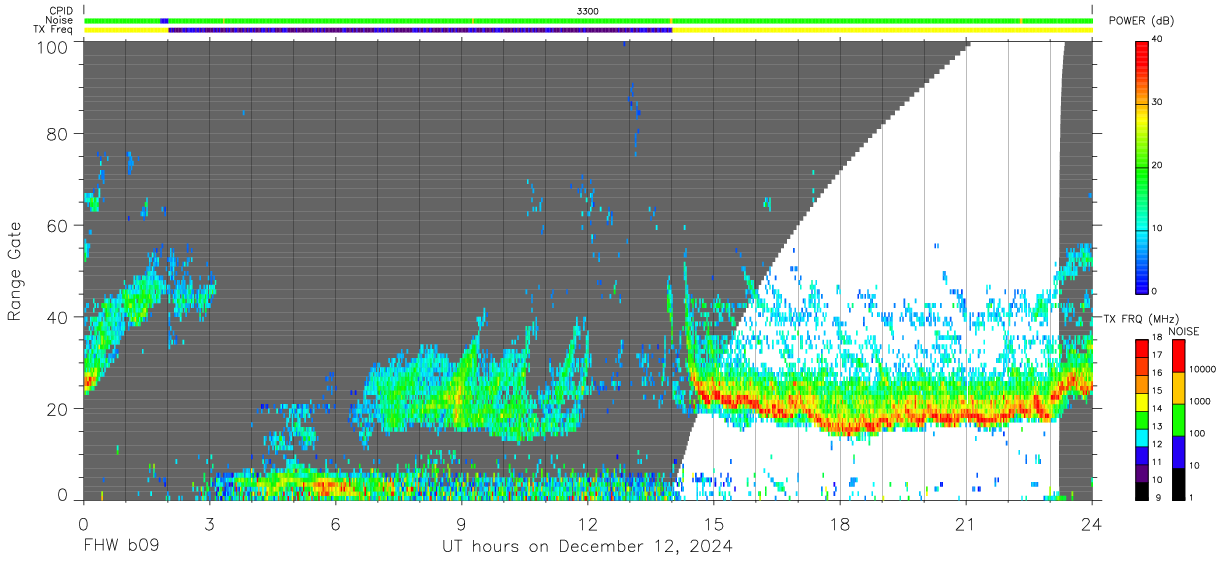This screenshot has height=567, width=1228.
Task: Click the TX FRQ (MHz) colorbar
Action: [1142, 418]
